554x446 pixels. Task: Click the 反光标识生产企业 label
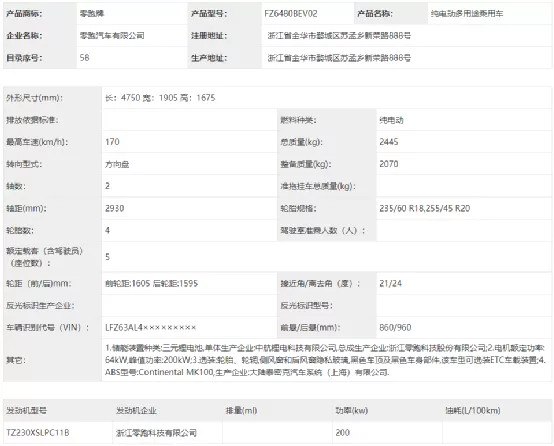[x=40, y=306]
